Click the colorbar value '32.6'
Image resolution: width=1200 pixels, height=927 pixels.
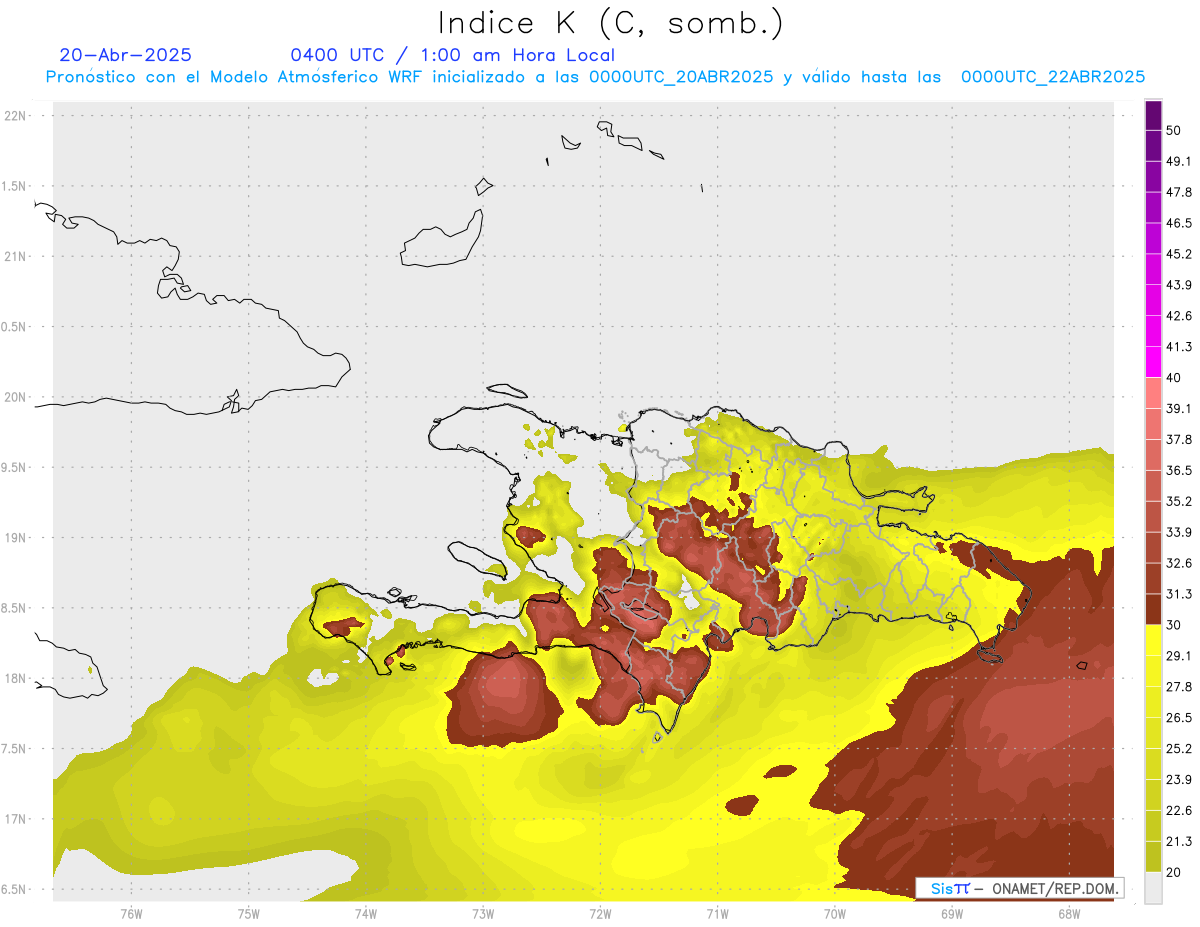coord(1179,563)
